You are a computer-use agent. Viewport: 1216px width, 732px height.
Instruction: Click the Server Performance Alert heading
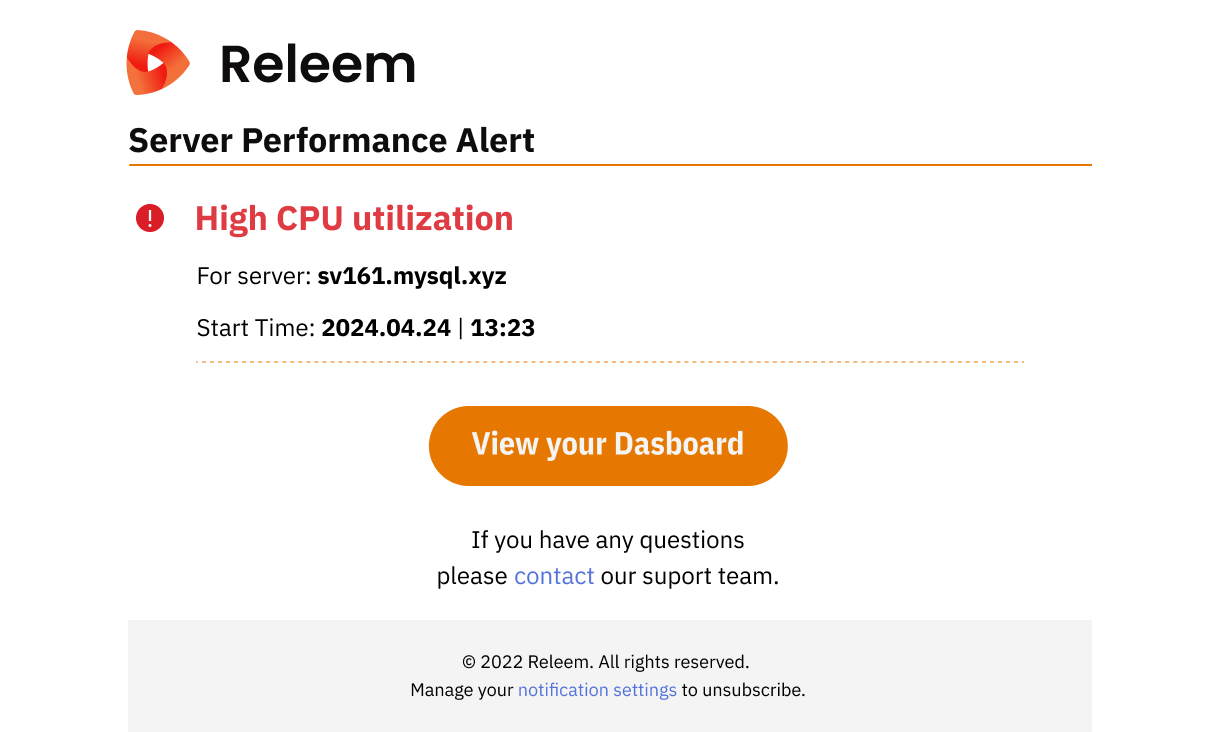click(332, 140)
